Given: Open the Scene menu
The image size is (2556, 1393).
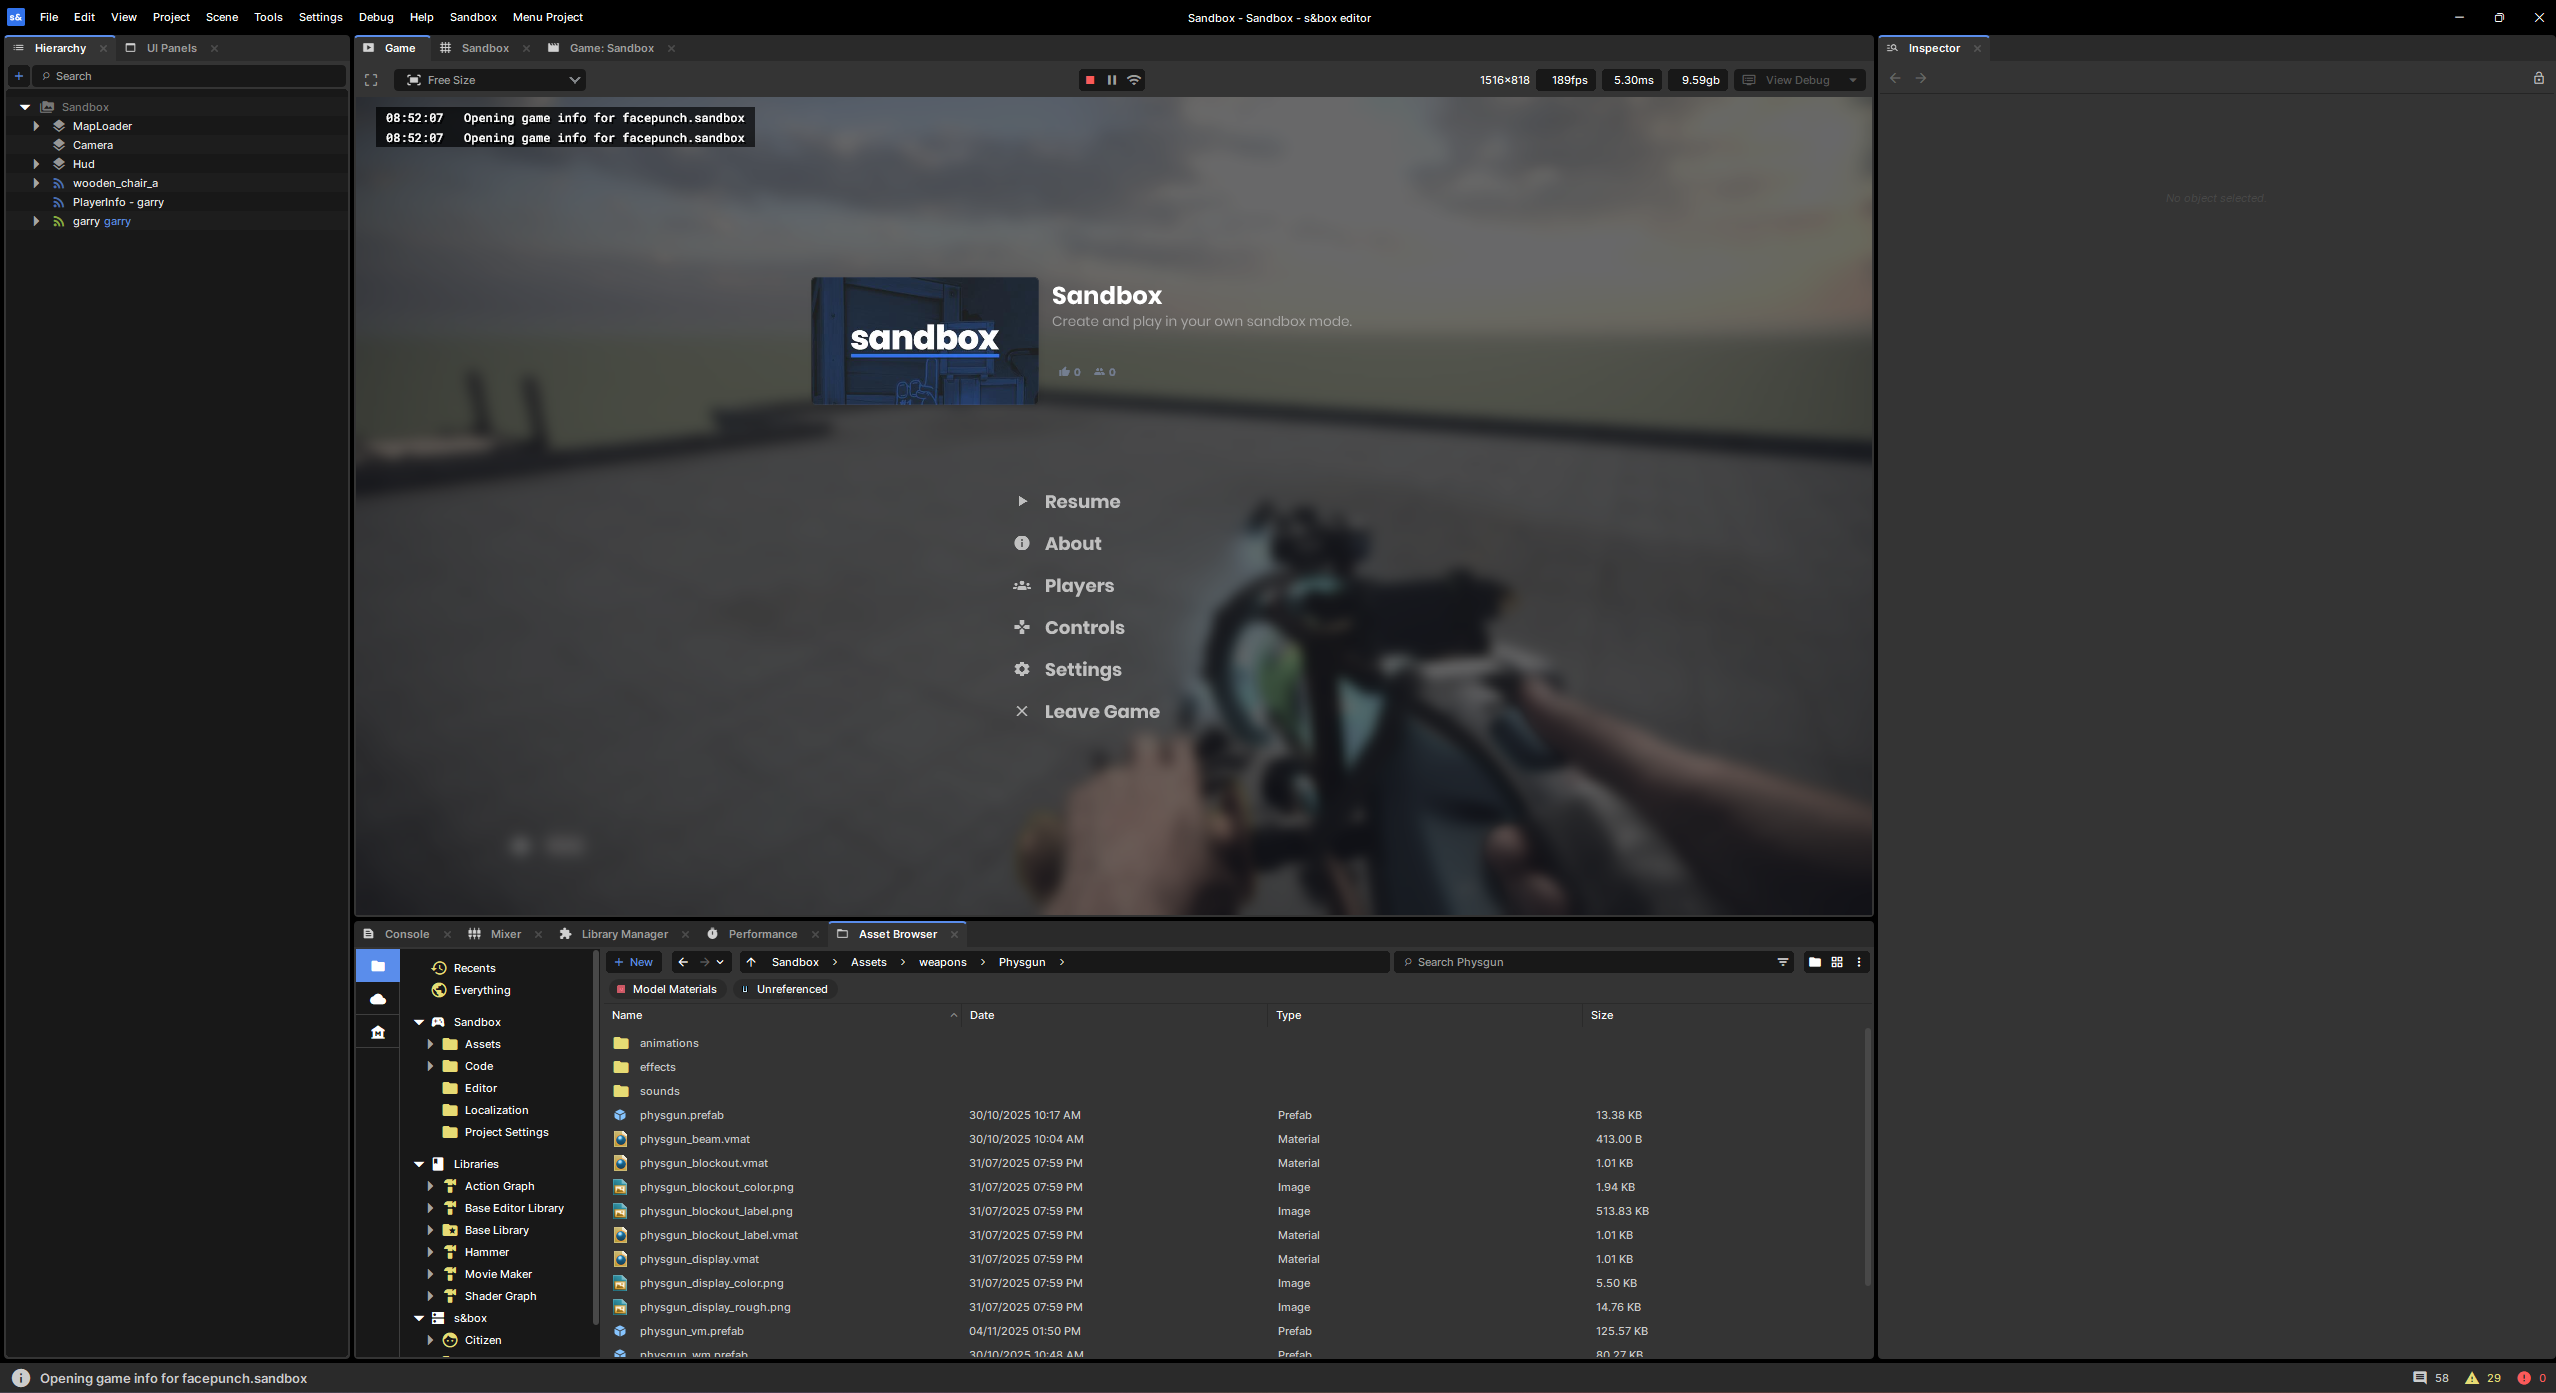Looking at the screenshot, I should click(221, 17).
